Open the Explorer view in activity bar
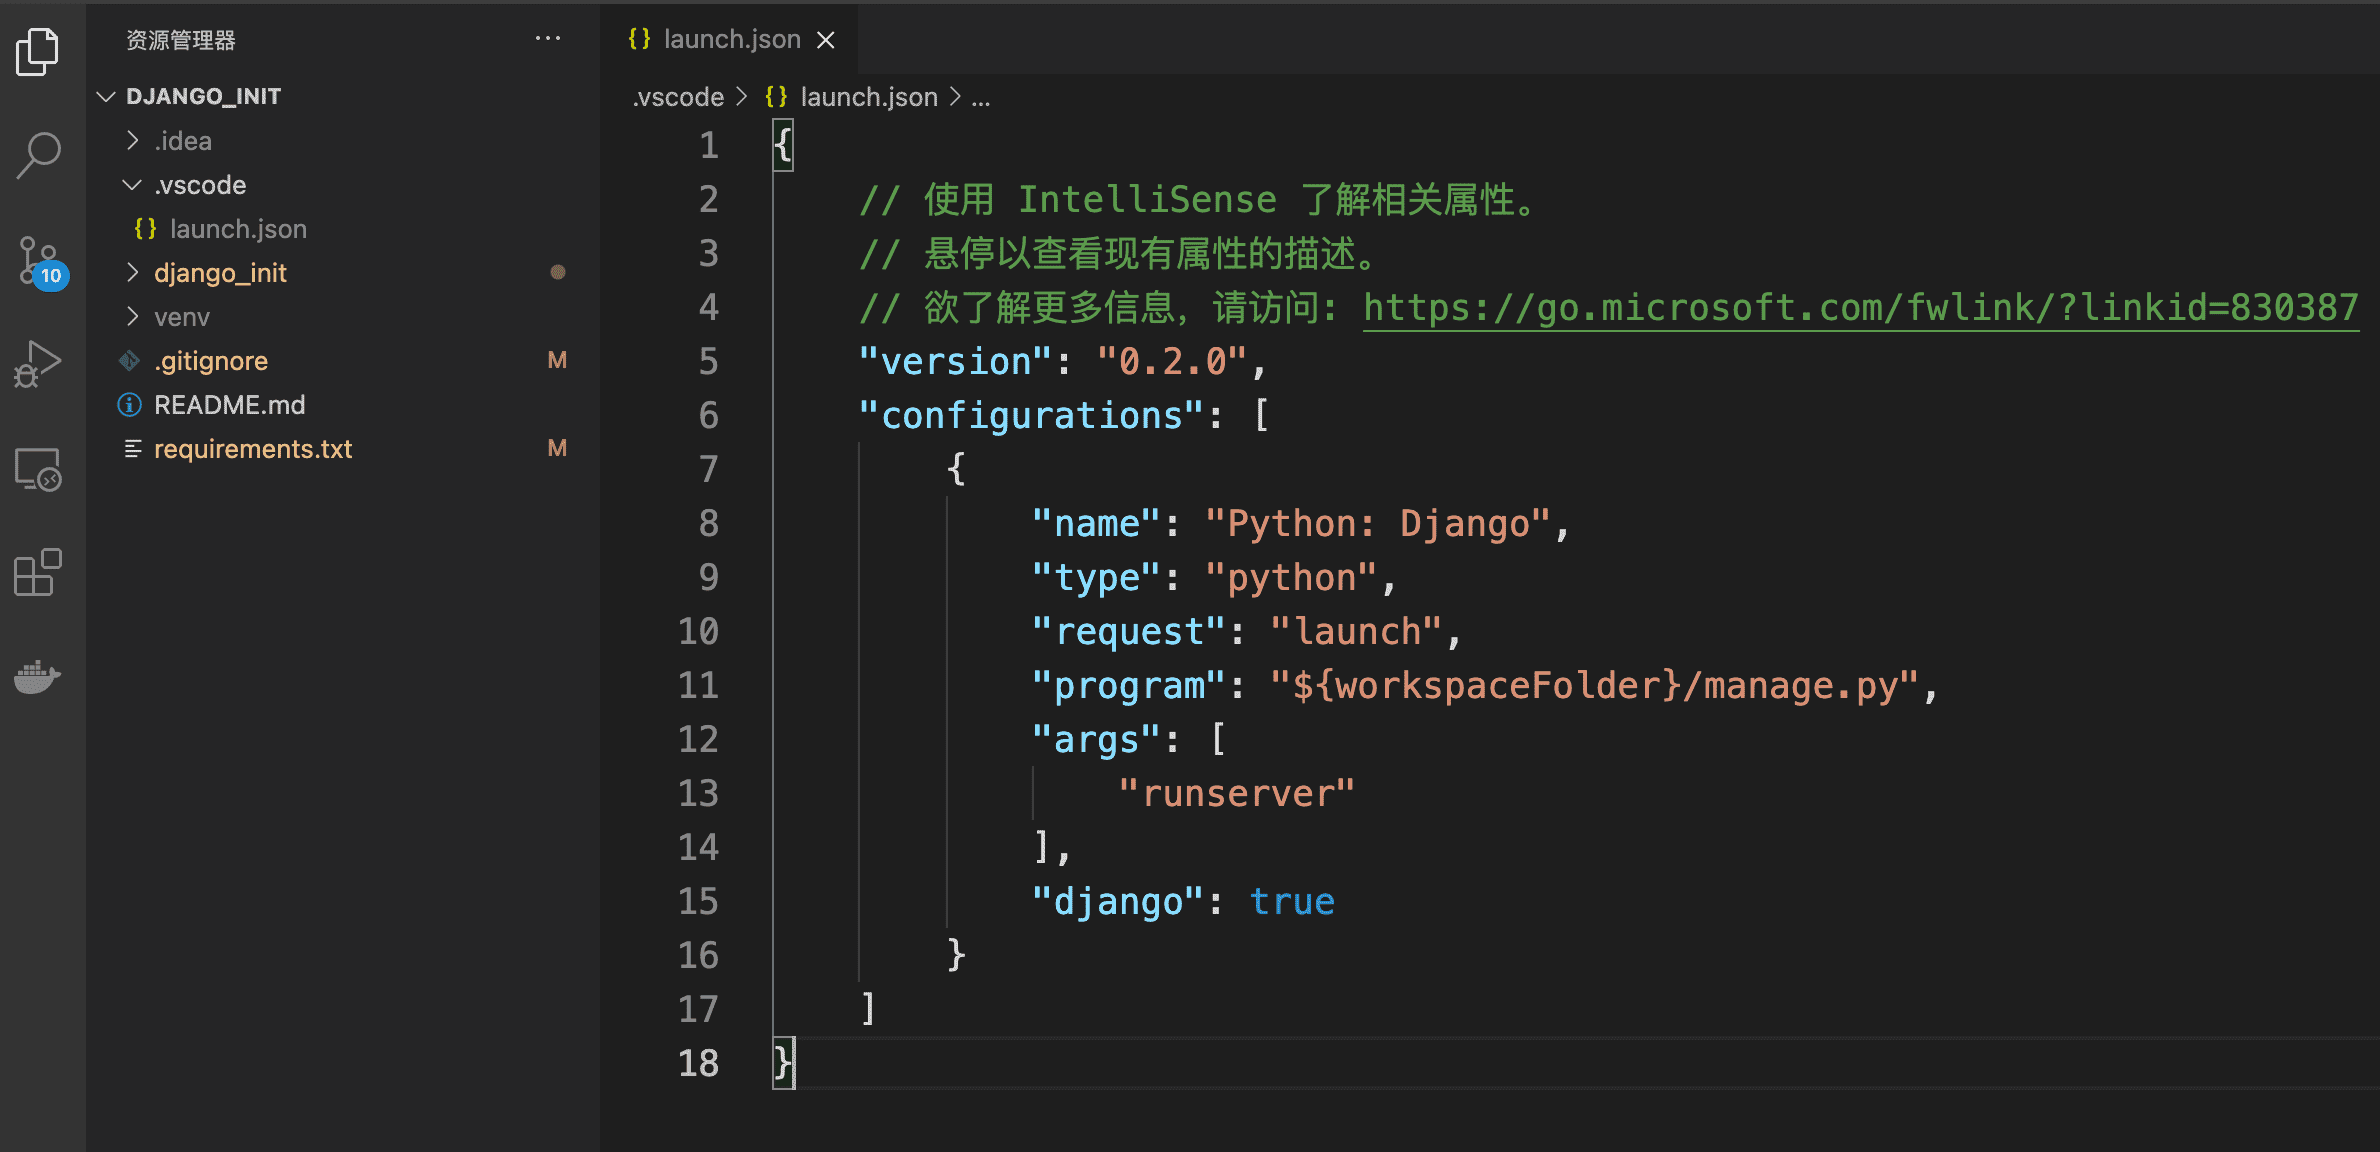The width and height of the screenshot is (2380, 1152). tap(38, 52)
